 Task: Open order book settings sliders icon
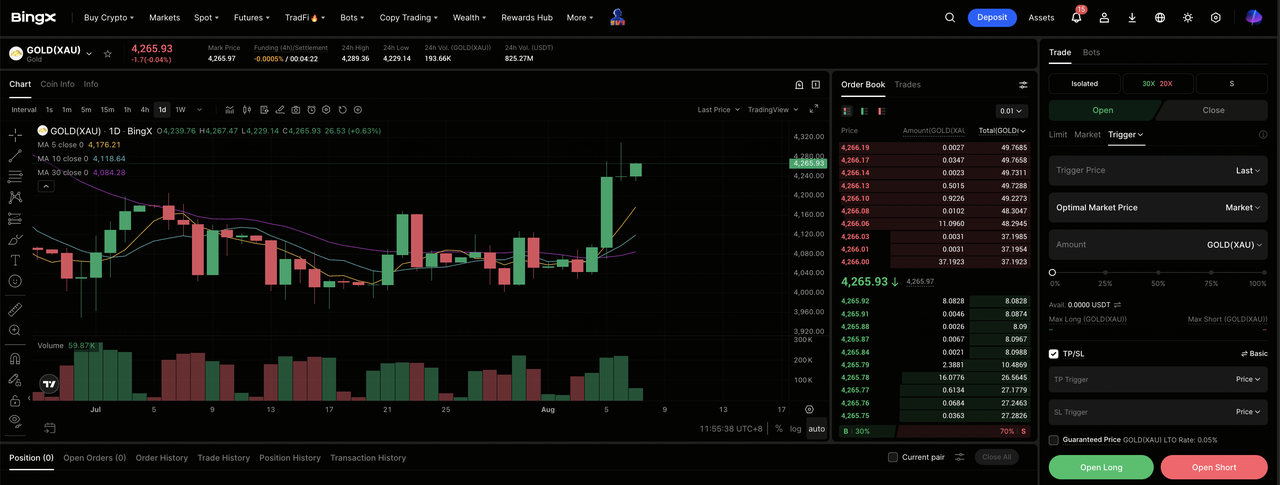coord(1023,85)
